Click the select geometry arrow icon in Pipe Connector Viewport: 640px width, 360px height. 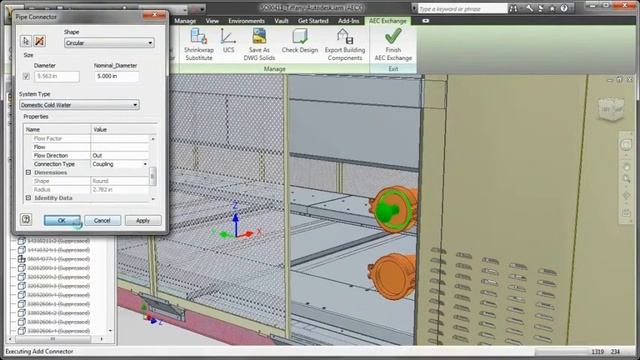pyautogui.click(x=26, y=41)
